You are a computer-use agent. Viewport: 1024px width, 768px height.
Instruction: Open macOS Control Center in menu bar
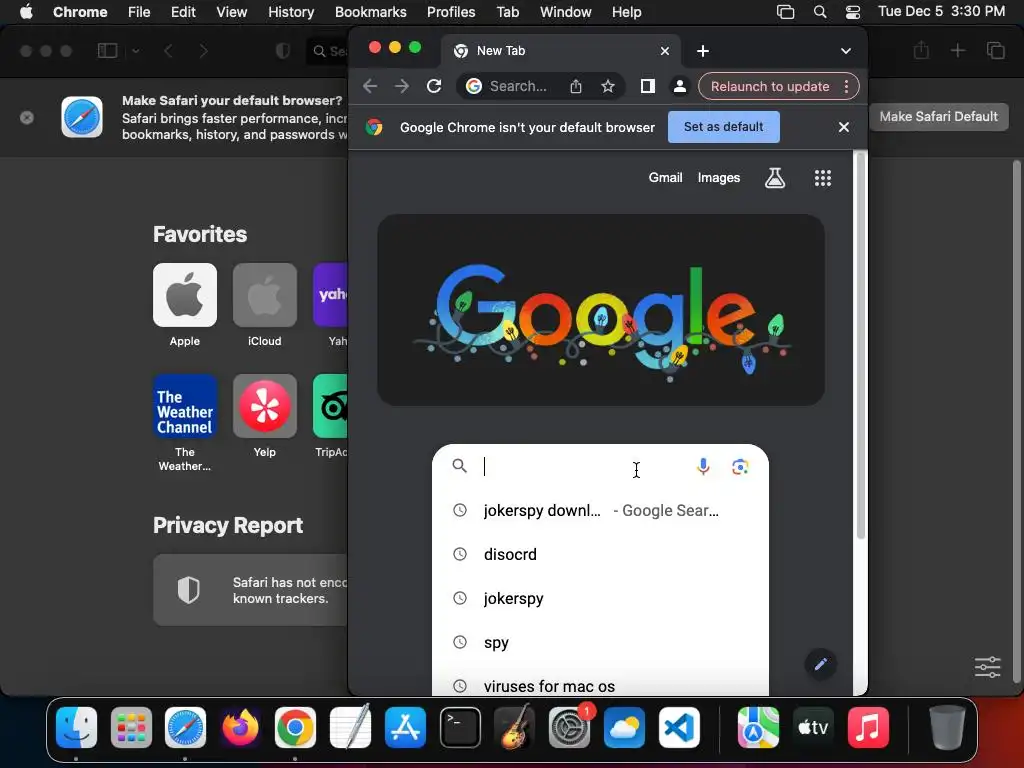coord(852,12)
